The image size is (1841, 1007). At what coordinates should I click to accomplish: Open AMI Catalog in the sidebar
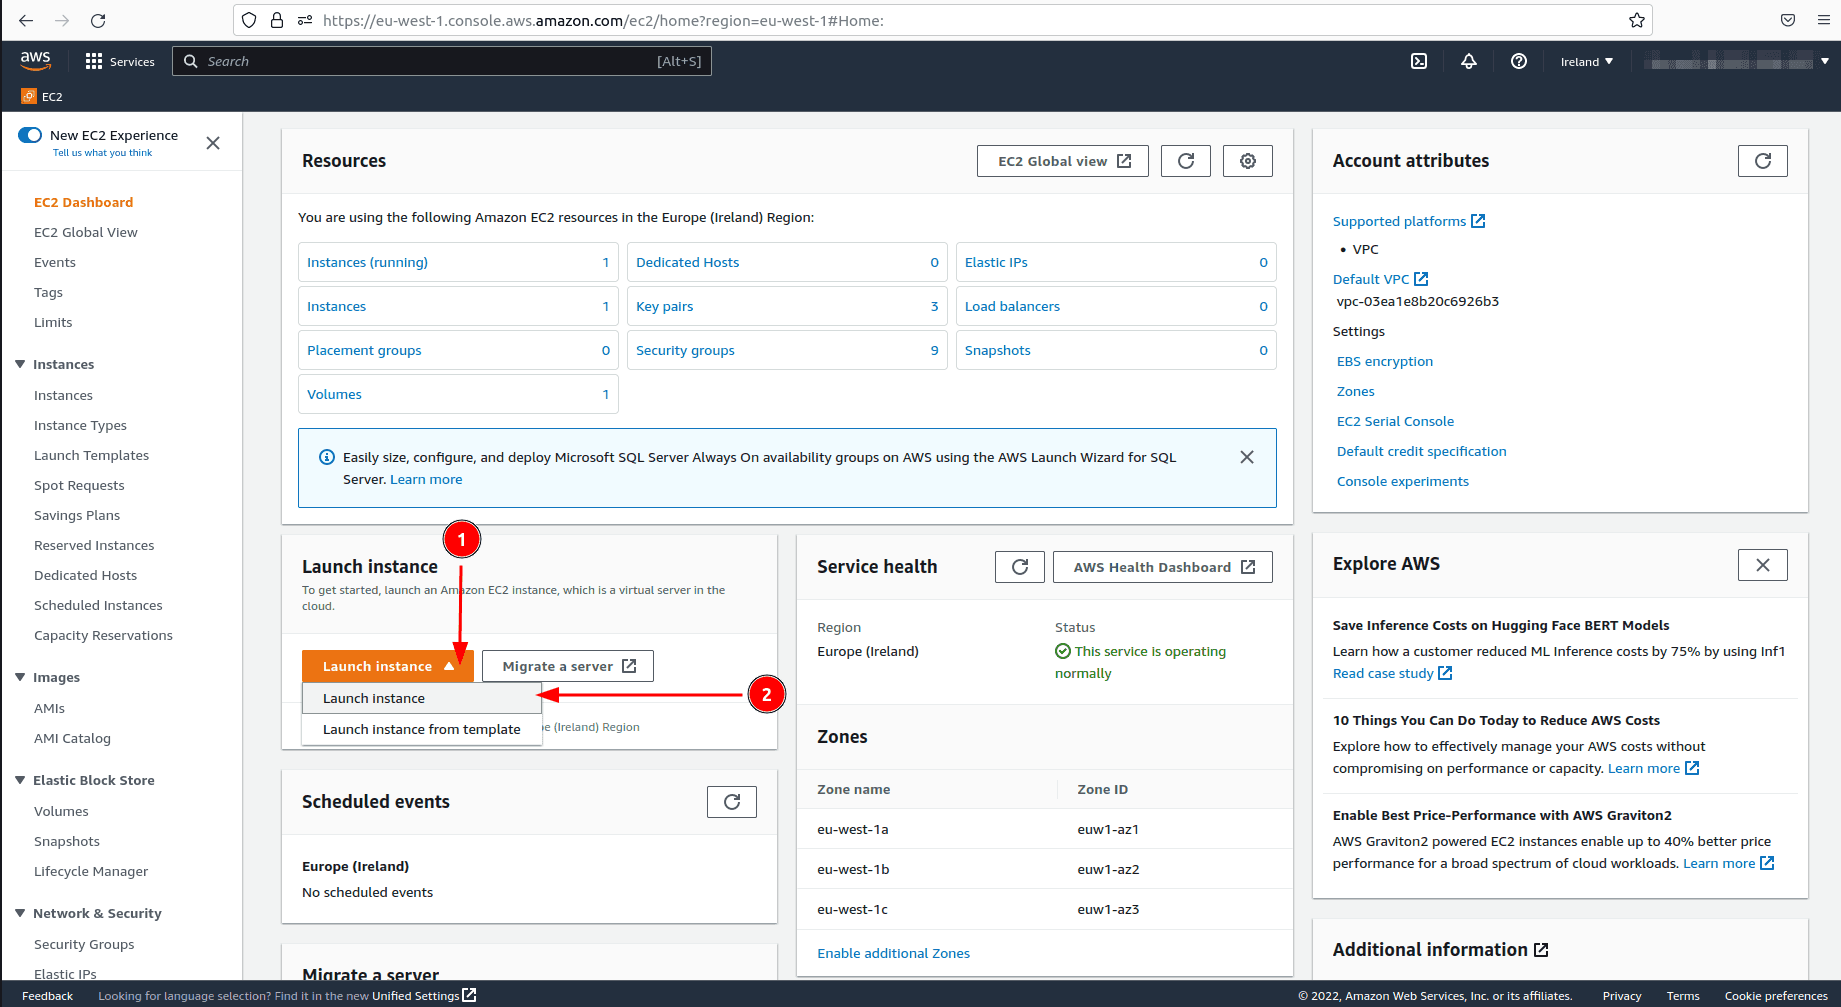72,738
